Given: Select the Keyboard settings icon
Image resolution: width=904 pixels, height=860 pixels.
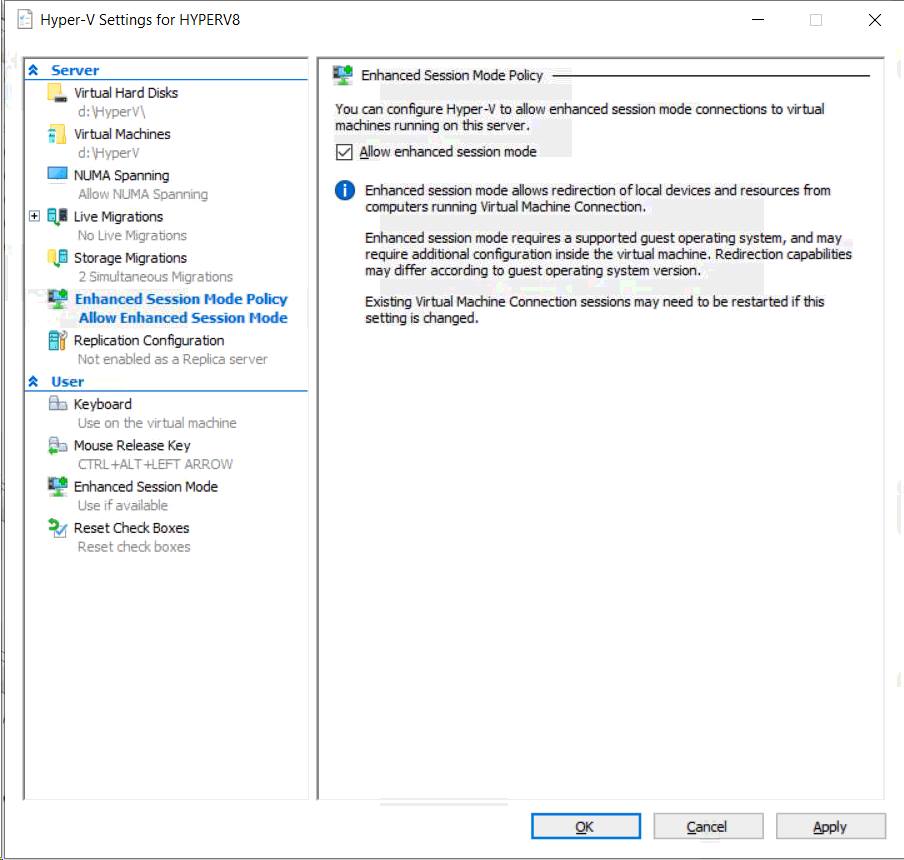Looking at the screenshot, I should (x=57, y=403).
